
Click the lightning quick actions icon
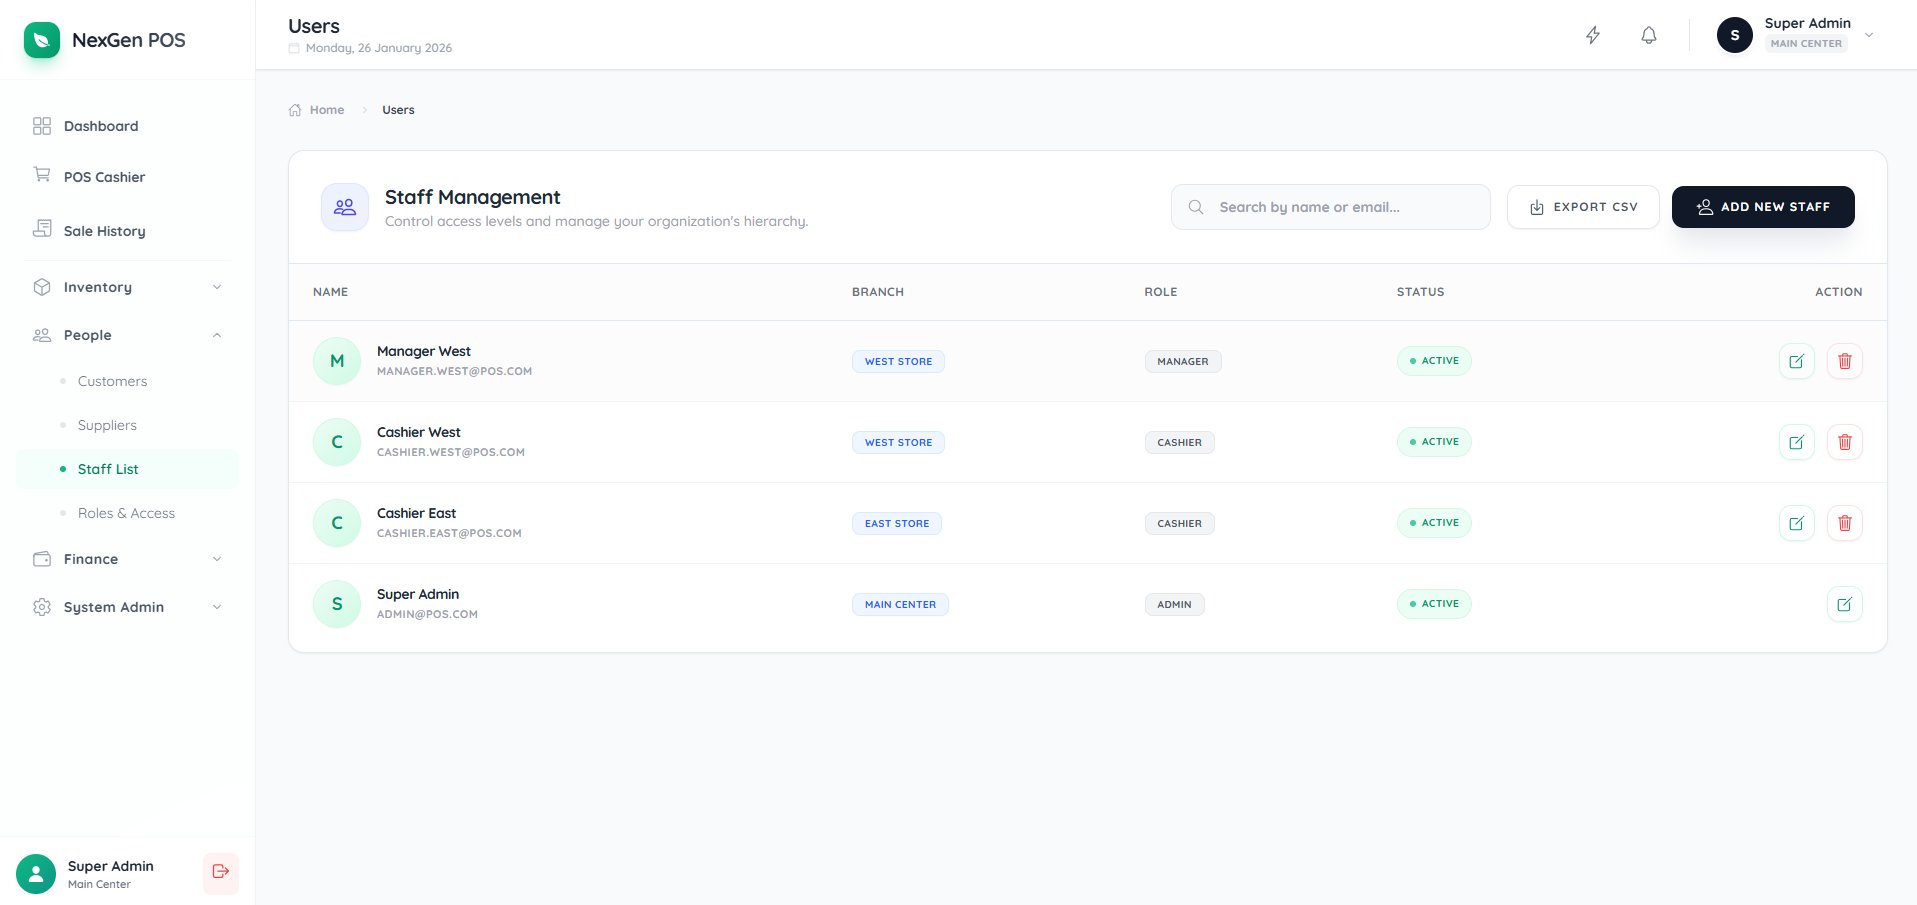1593,35
